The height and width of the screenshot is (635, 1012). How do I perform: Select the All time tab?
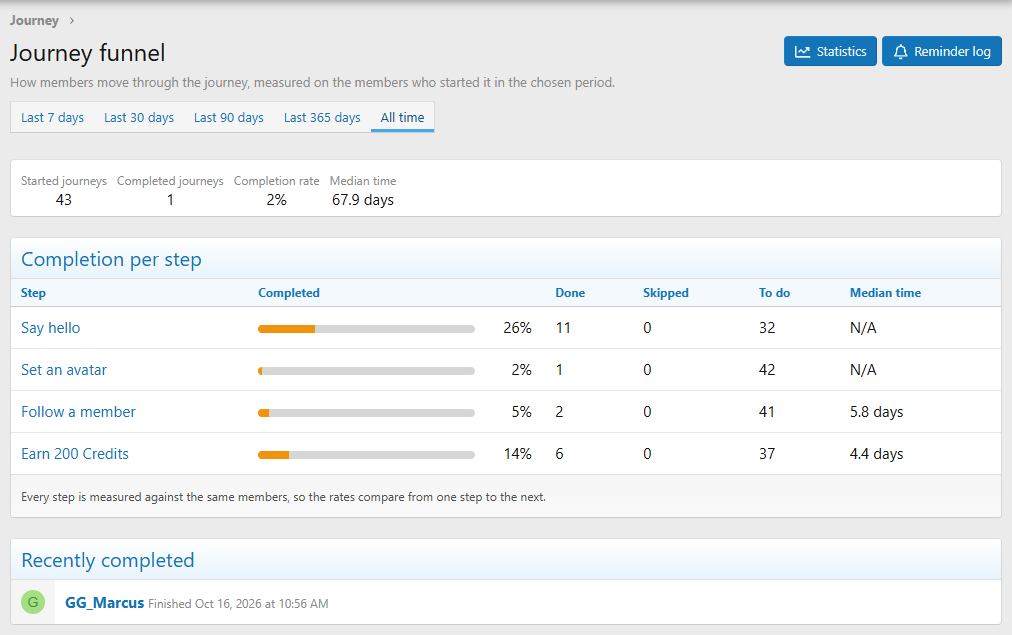pos(402,117)
